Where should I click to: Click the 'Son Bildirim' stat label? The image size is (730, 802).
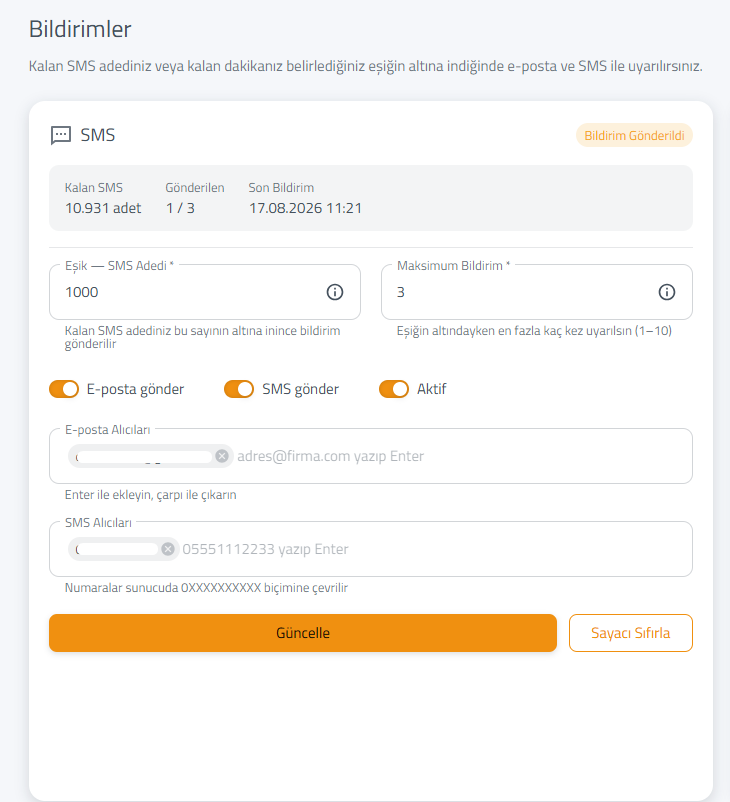click(281, 188)
